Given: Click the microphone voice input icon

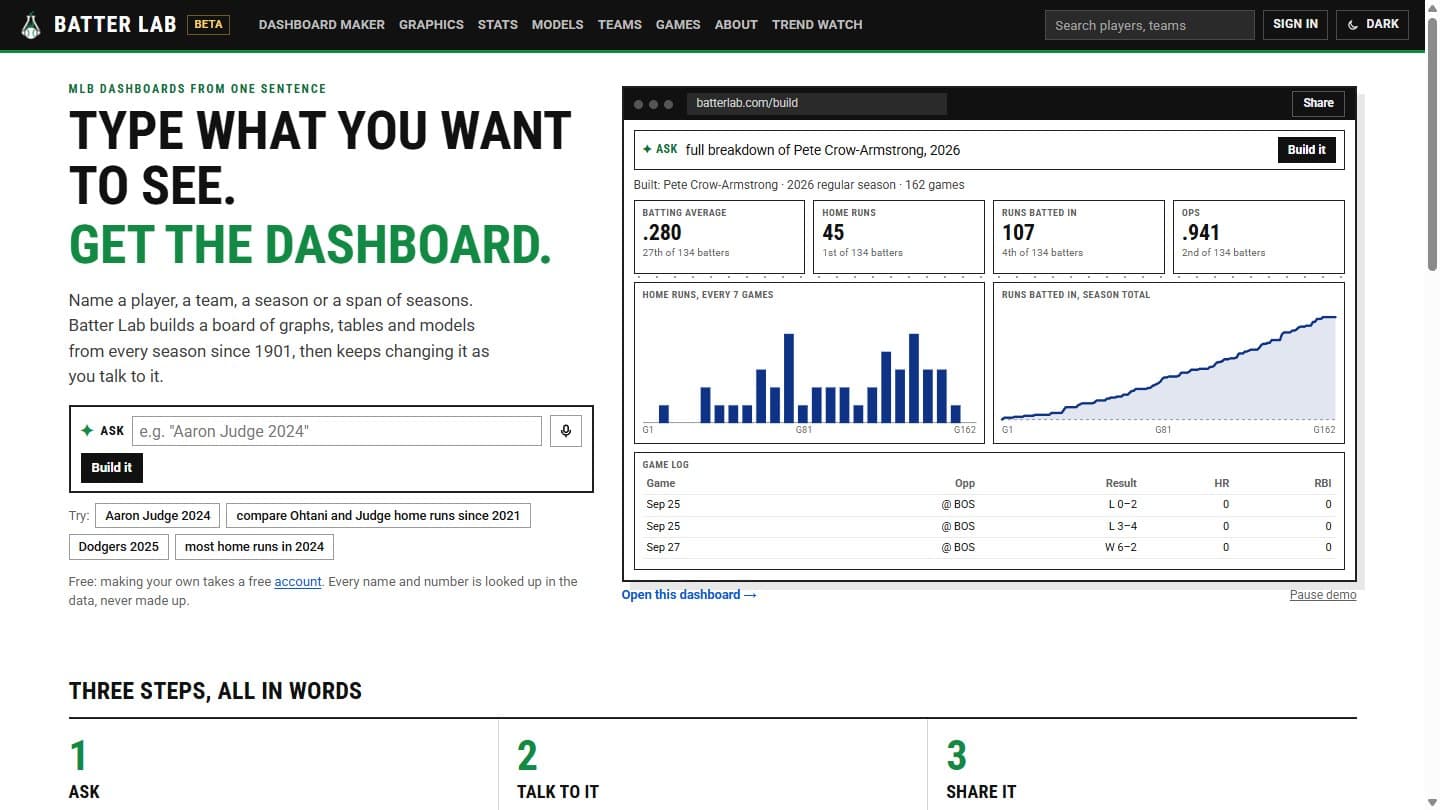Looking at the screenshot, I should click(x=566, y=431).
